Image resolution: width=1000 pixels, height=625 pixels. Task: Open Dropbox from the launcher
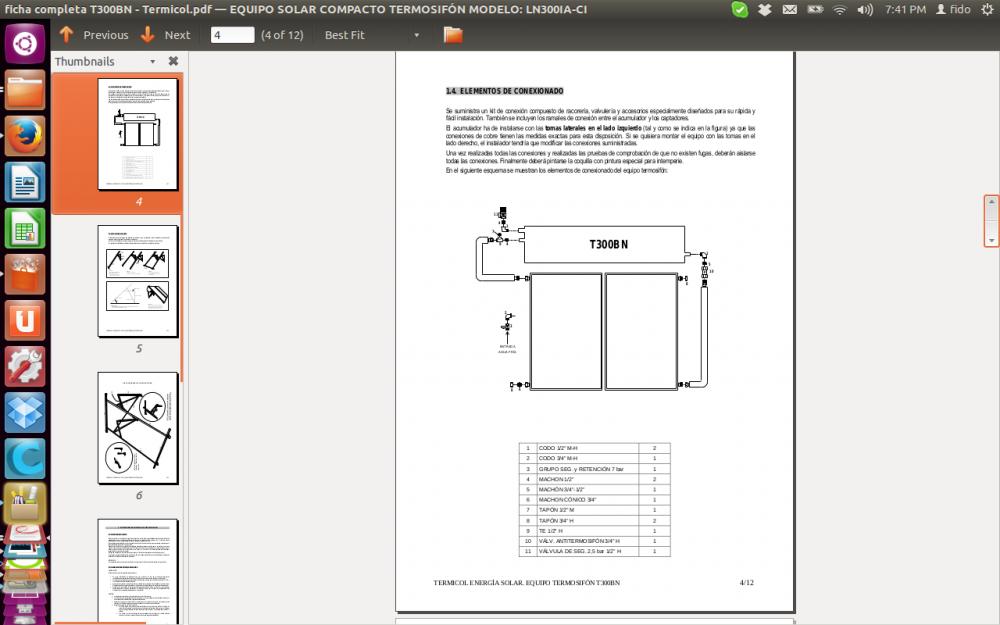coord(25,412)
